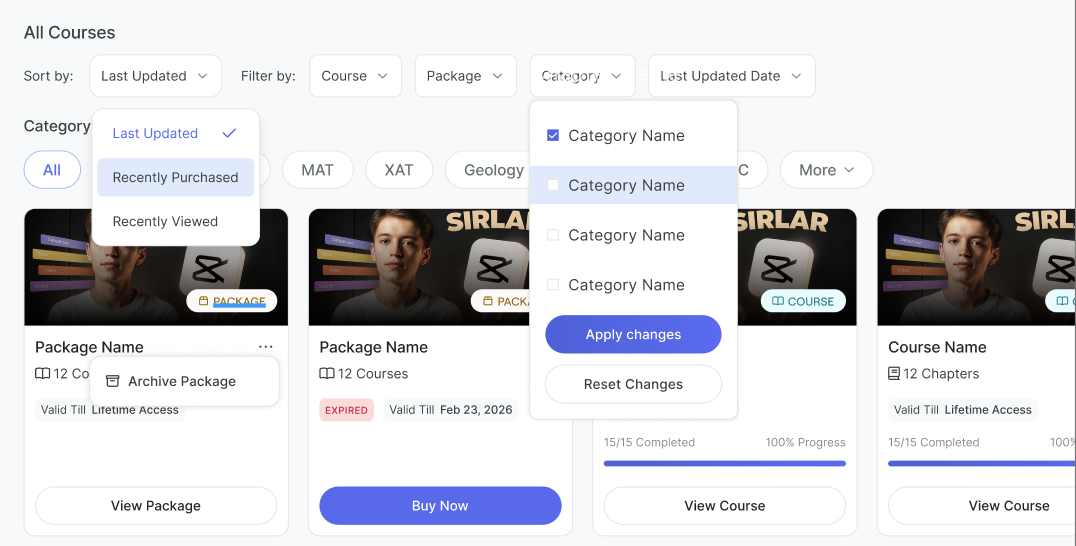
Task: Click the checkmark icon beside Last Updated option
Action: 230,133
